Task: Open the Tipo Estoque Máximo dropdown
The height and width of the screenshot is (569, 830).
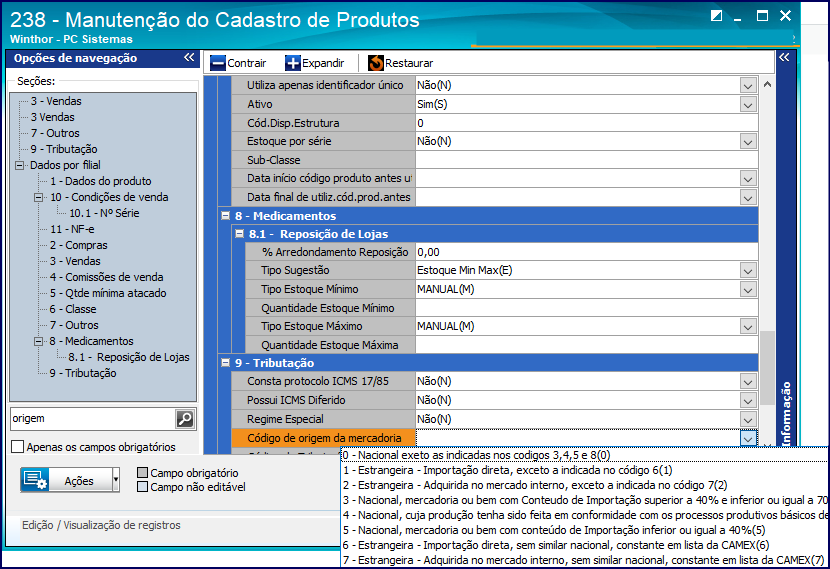Action: click(x=747, y=327)
